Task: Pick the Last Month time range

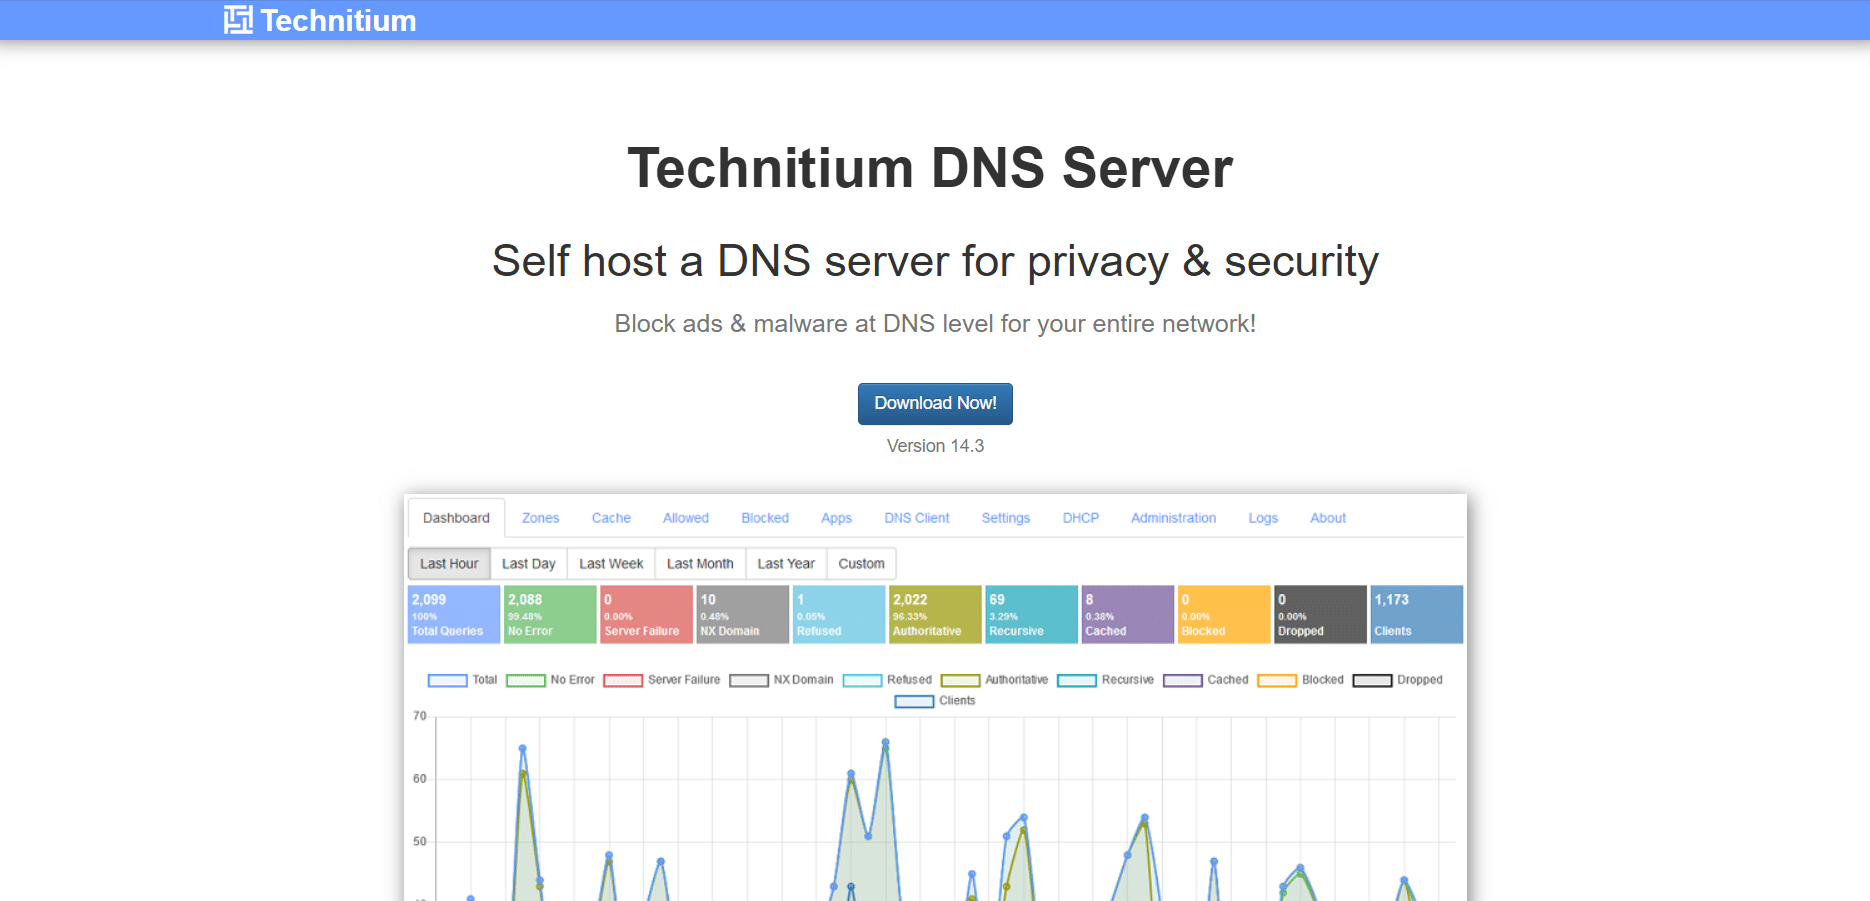Action: coord(700,564)
